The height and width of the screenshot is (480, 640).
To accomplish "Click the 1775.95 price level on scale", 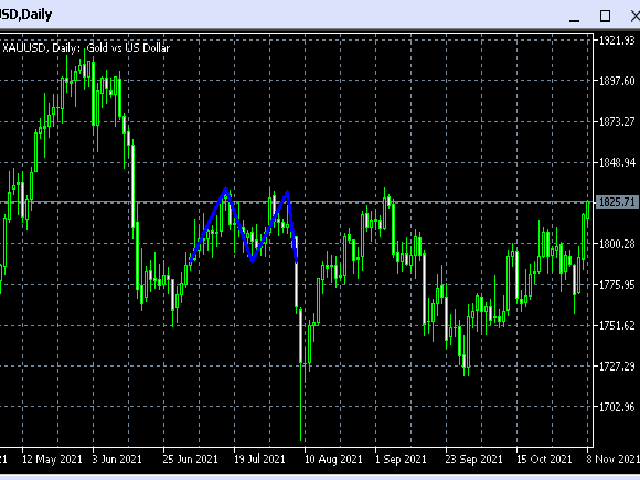I will click(x=616, y=285).
